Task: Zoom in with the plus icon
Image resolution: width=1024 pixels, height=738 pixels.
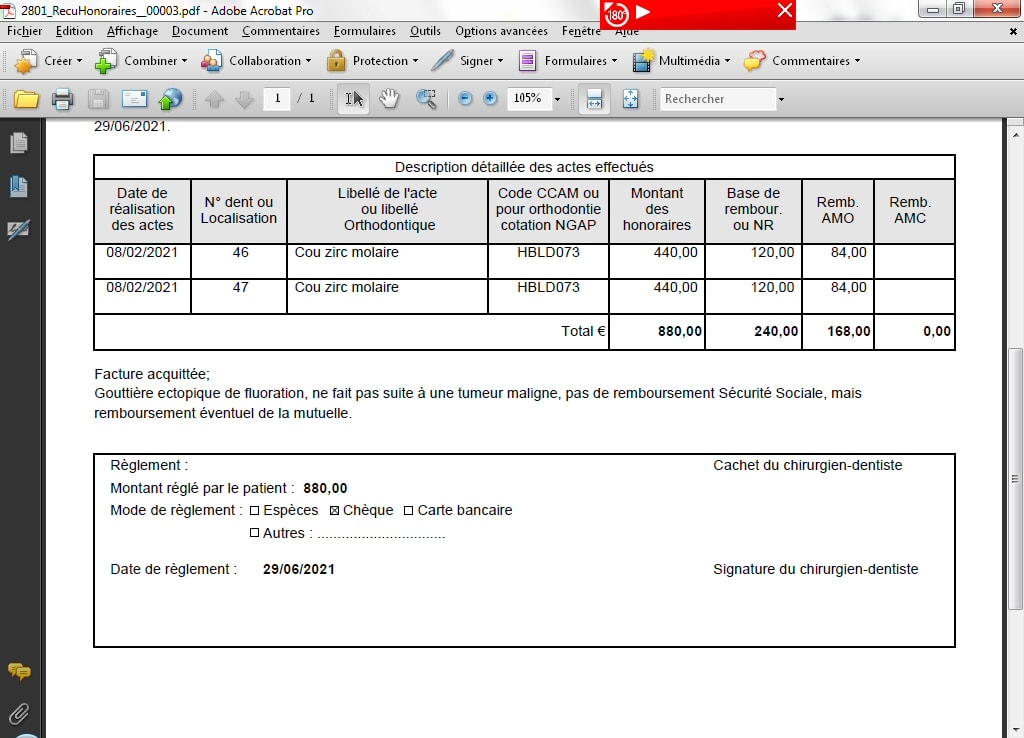Action: pyautogui.click(x=490, y=99)
